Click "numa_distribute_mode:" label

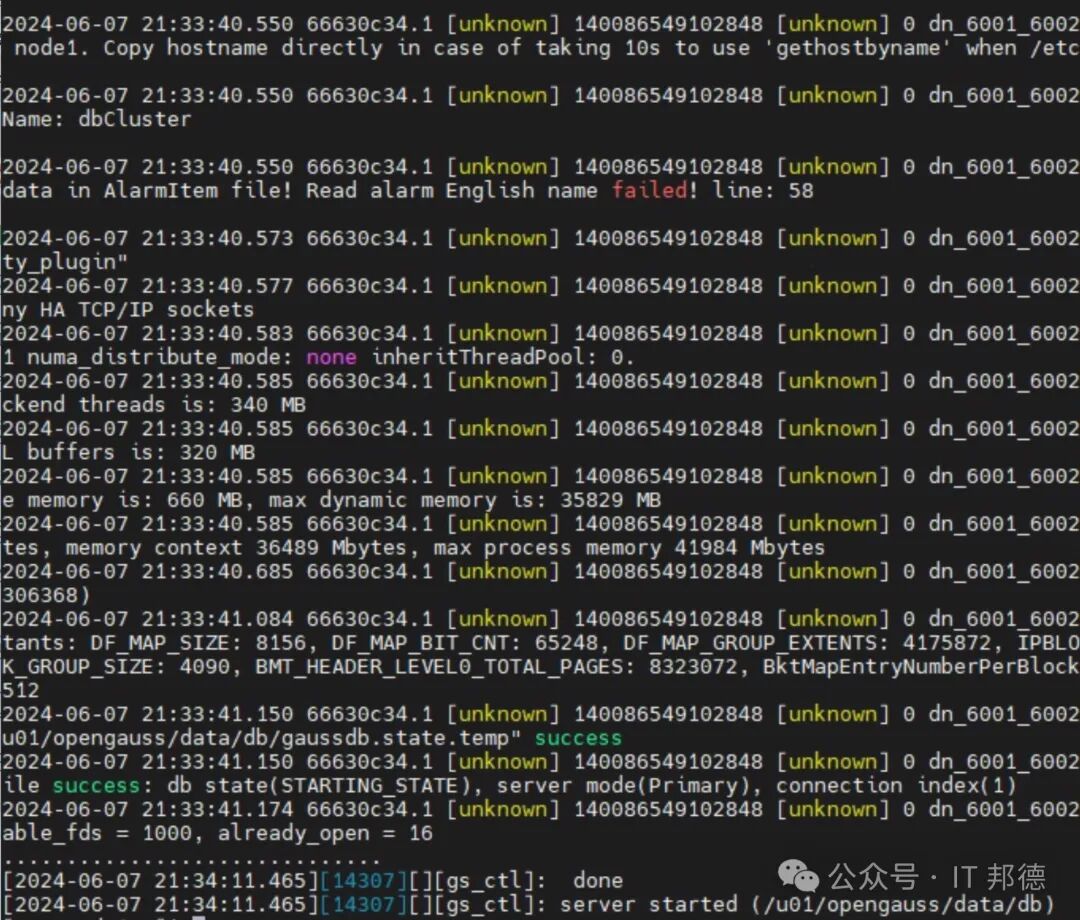[160, 357]
